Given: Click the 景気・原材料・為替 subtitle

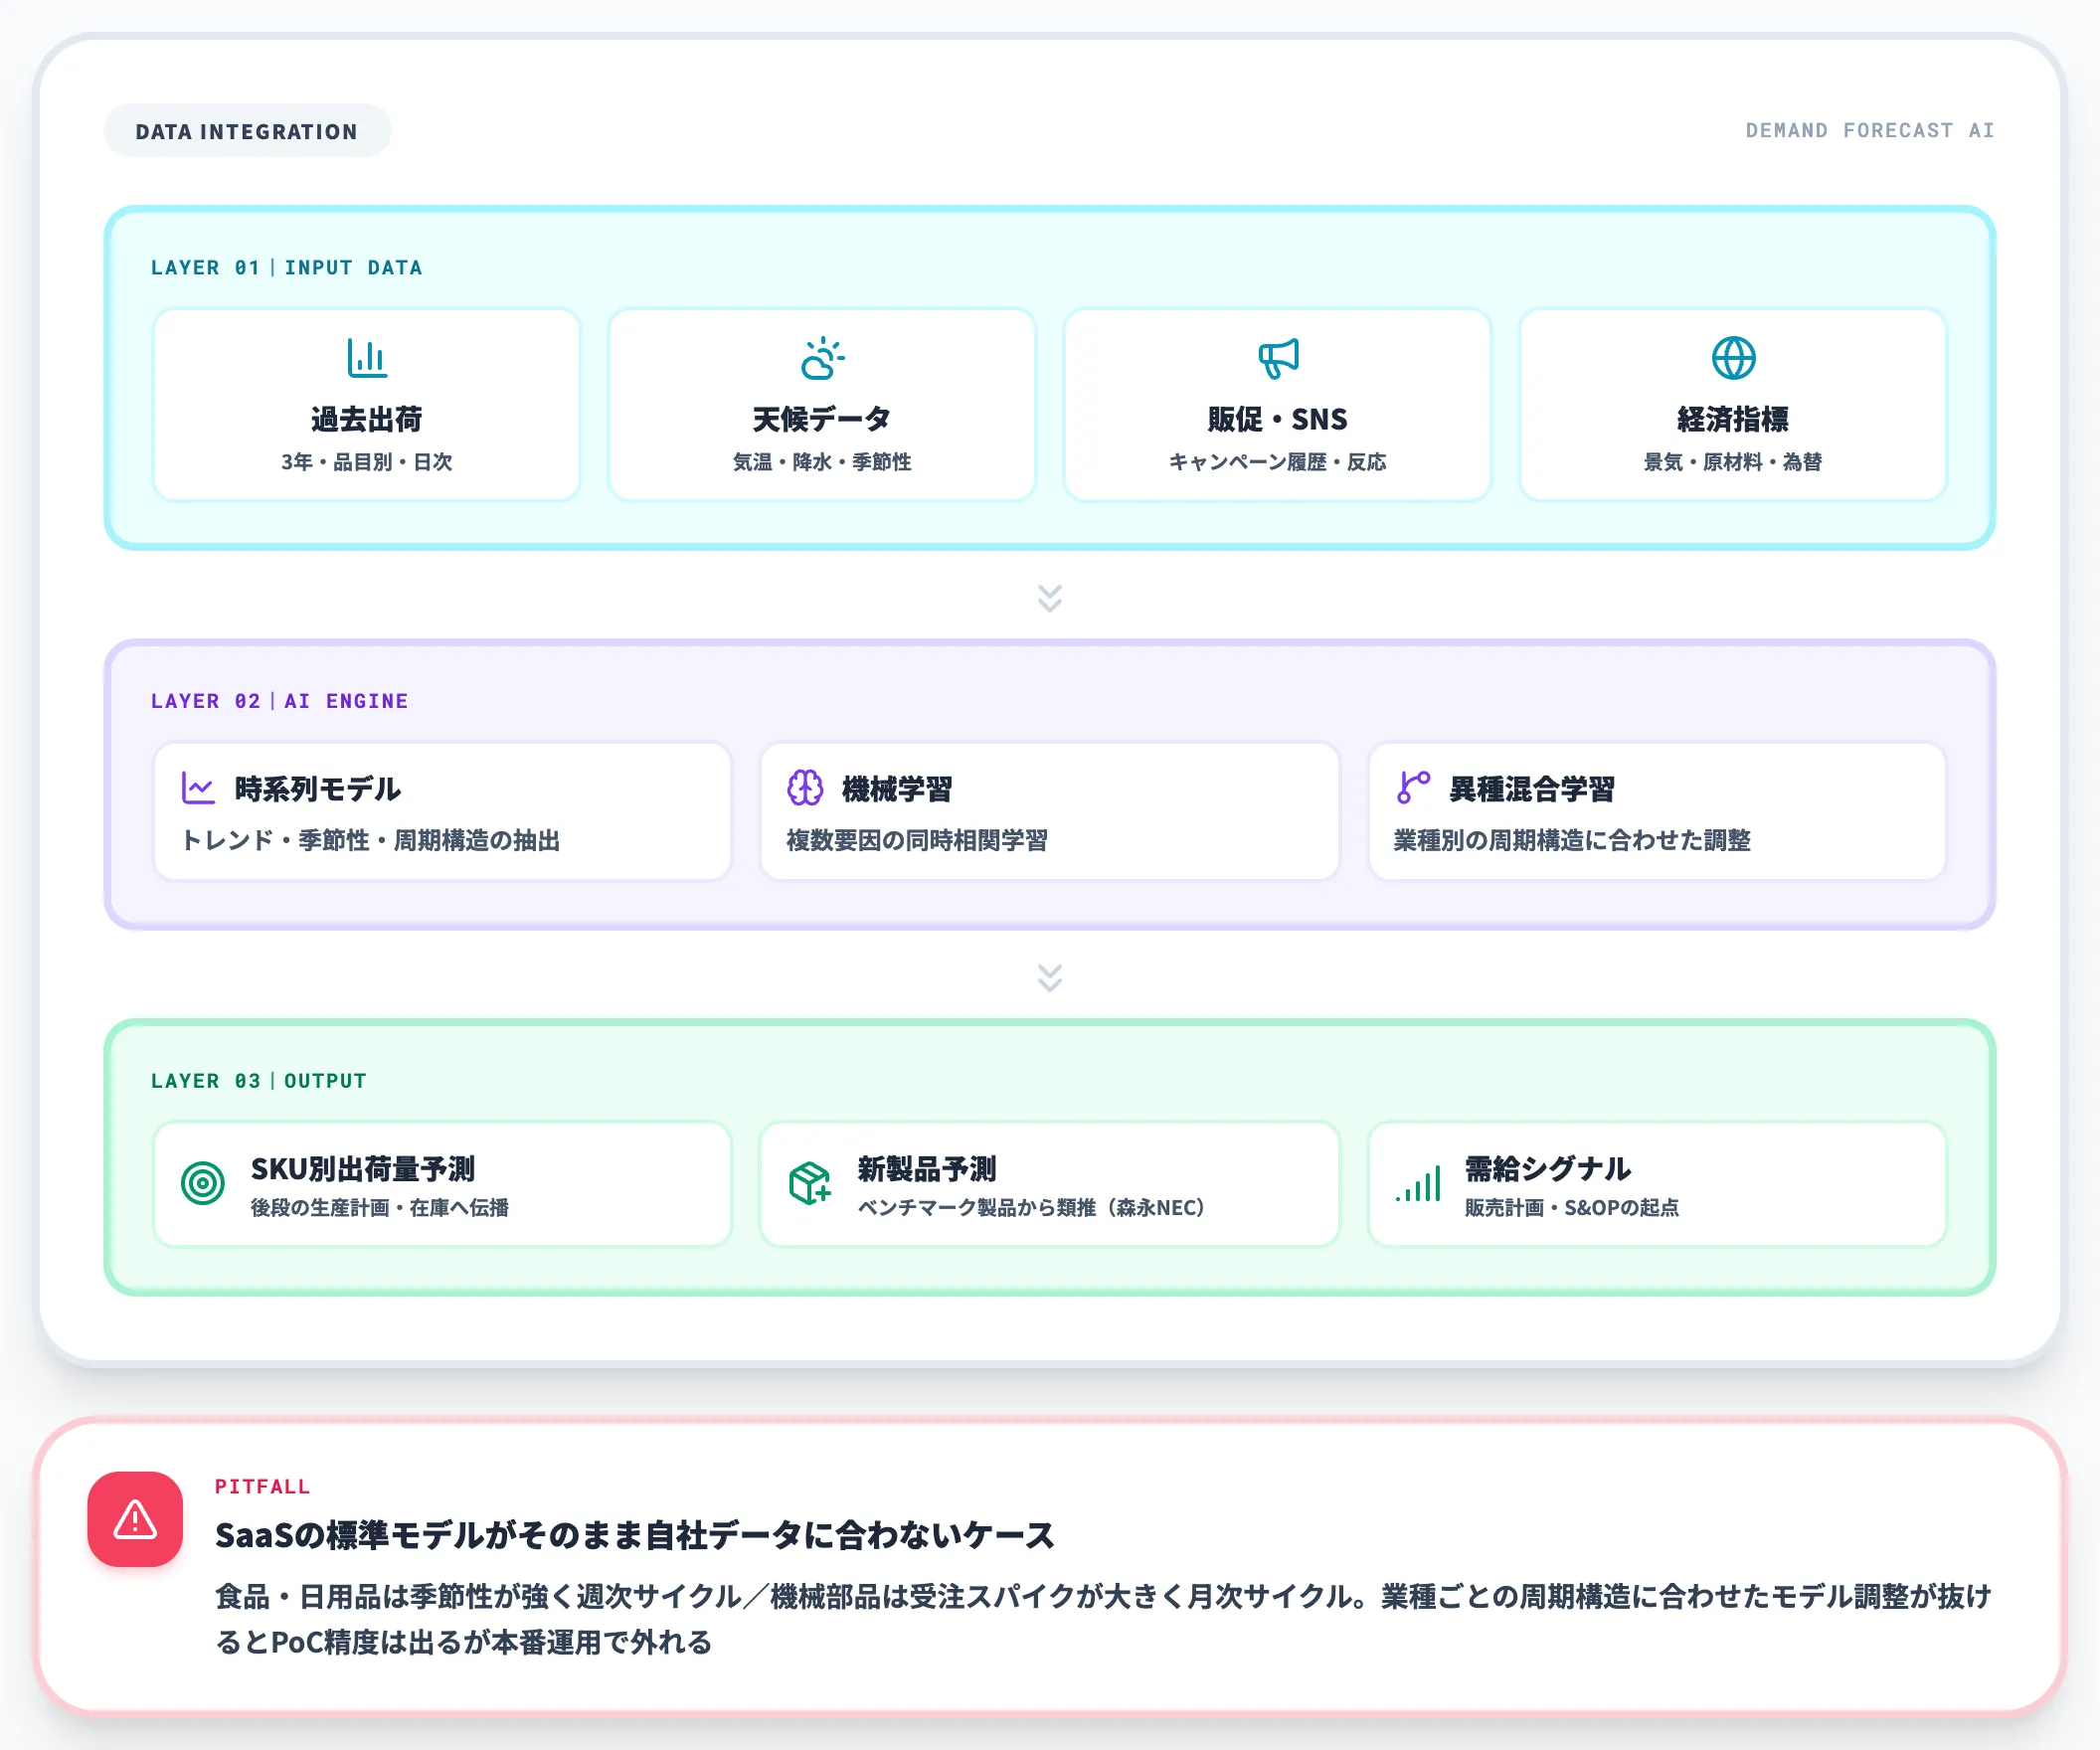Looking at the screenshot, I should coord(1733,462).
